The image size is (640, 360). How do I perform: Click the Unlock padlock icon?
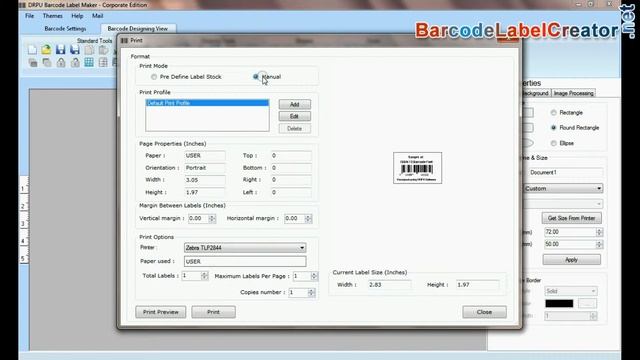point(75,62)
